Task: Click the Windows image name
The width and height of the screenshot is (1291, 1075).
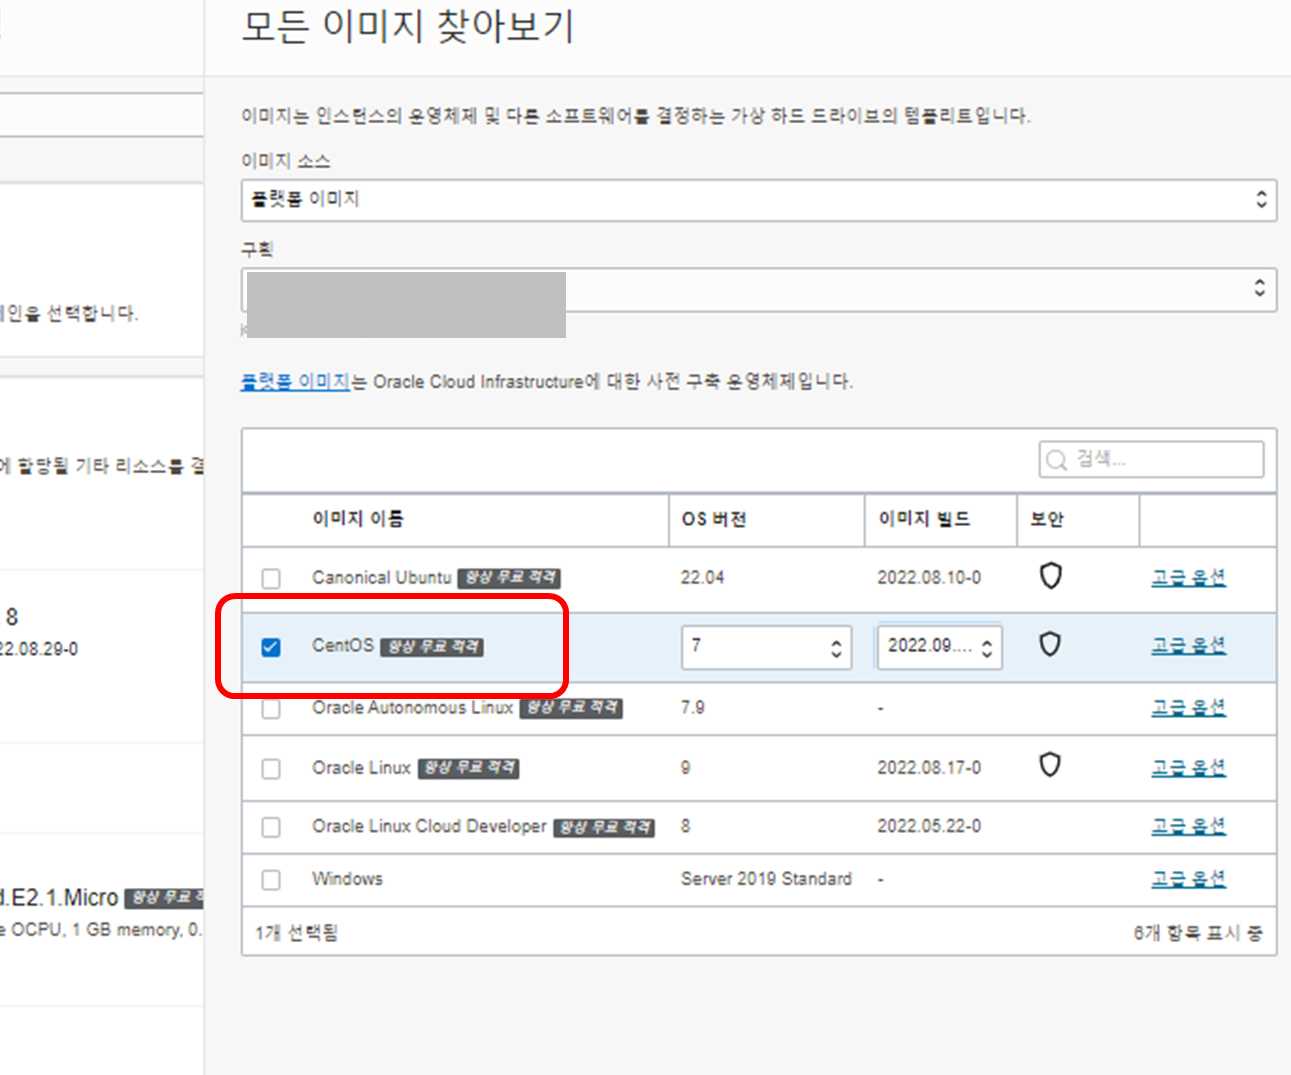Action: tap(347, 879)
